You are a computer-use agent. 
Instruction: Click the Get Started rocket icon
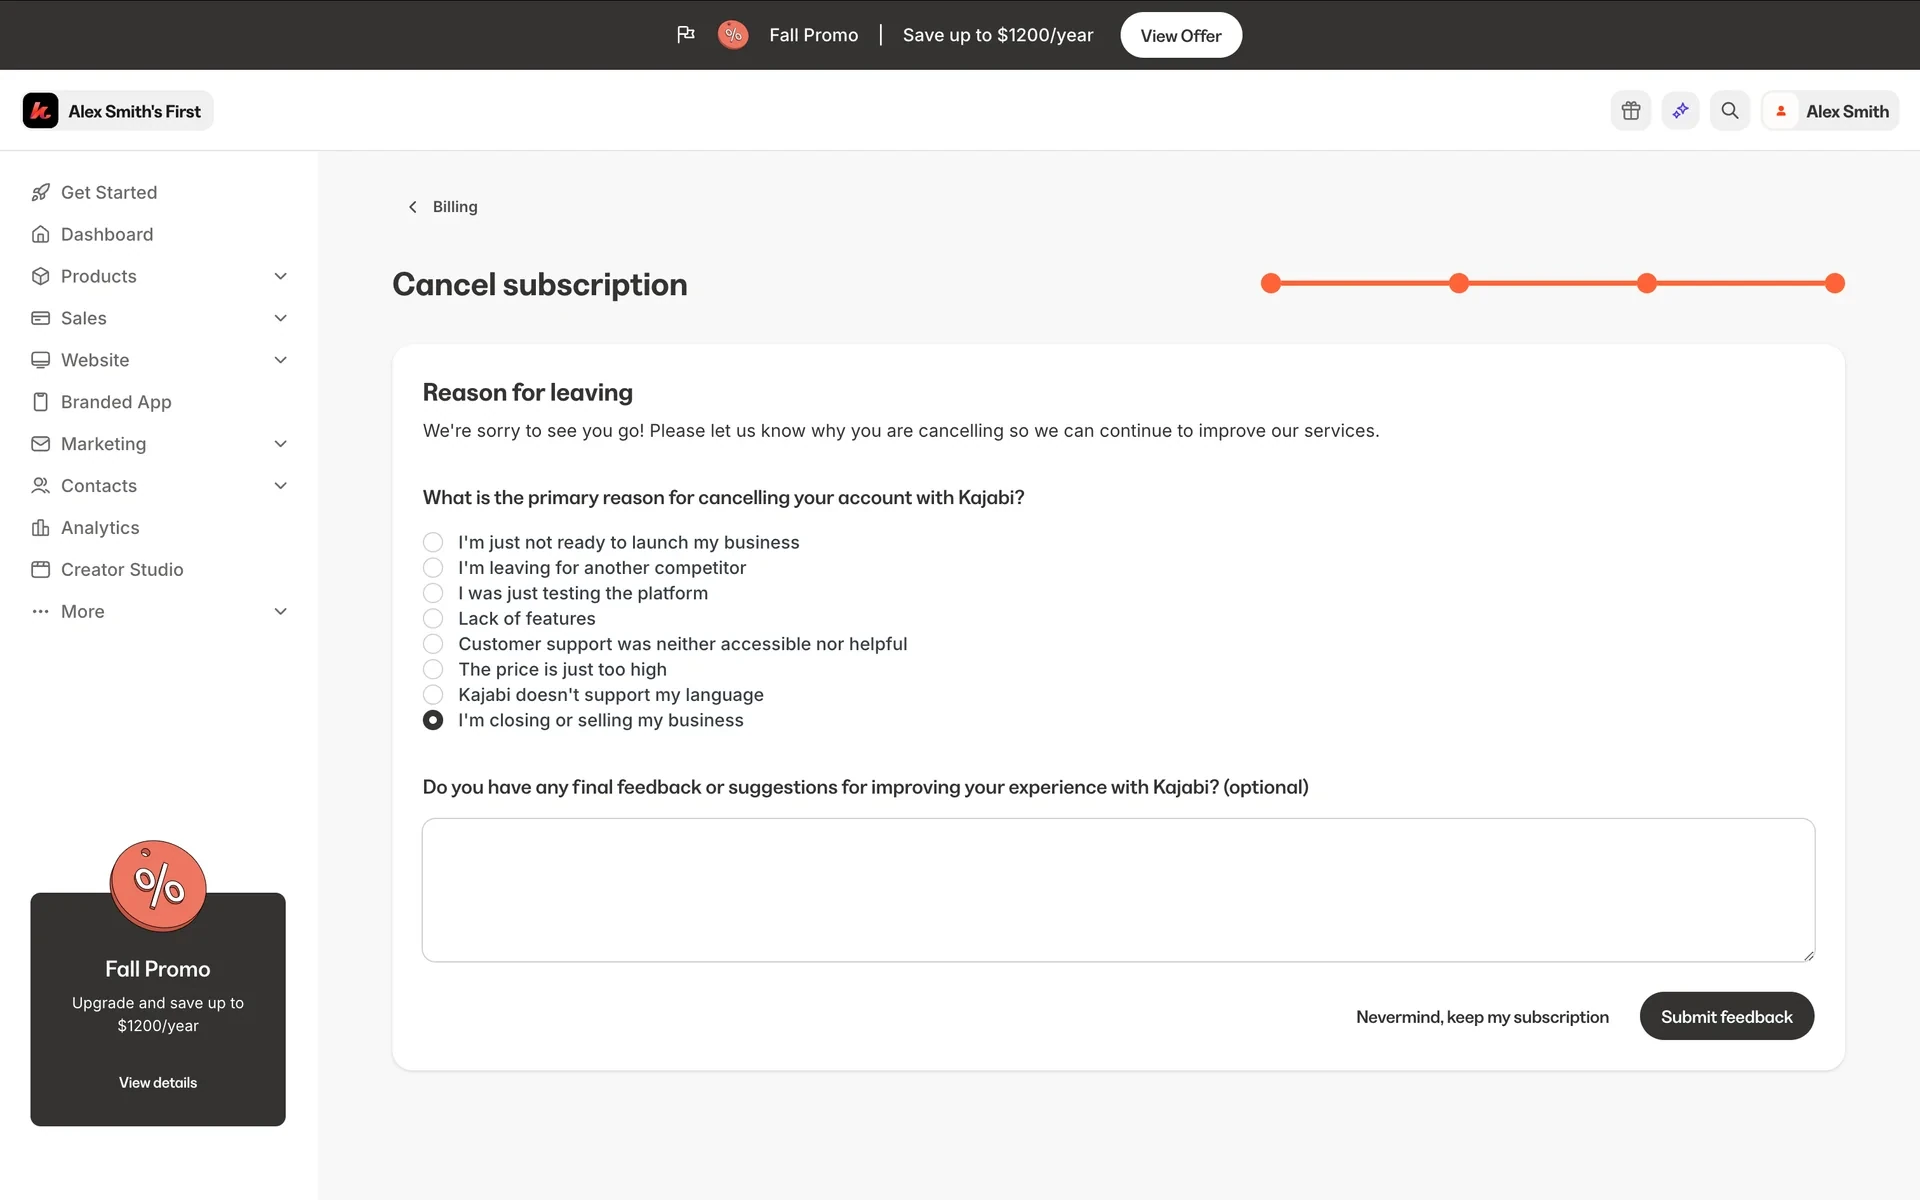coord(41,192)
